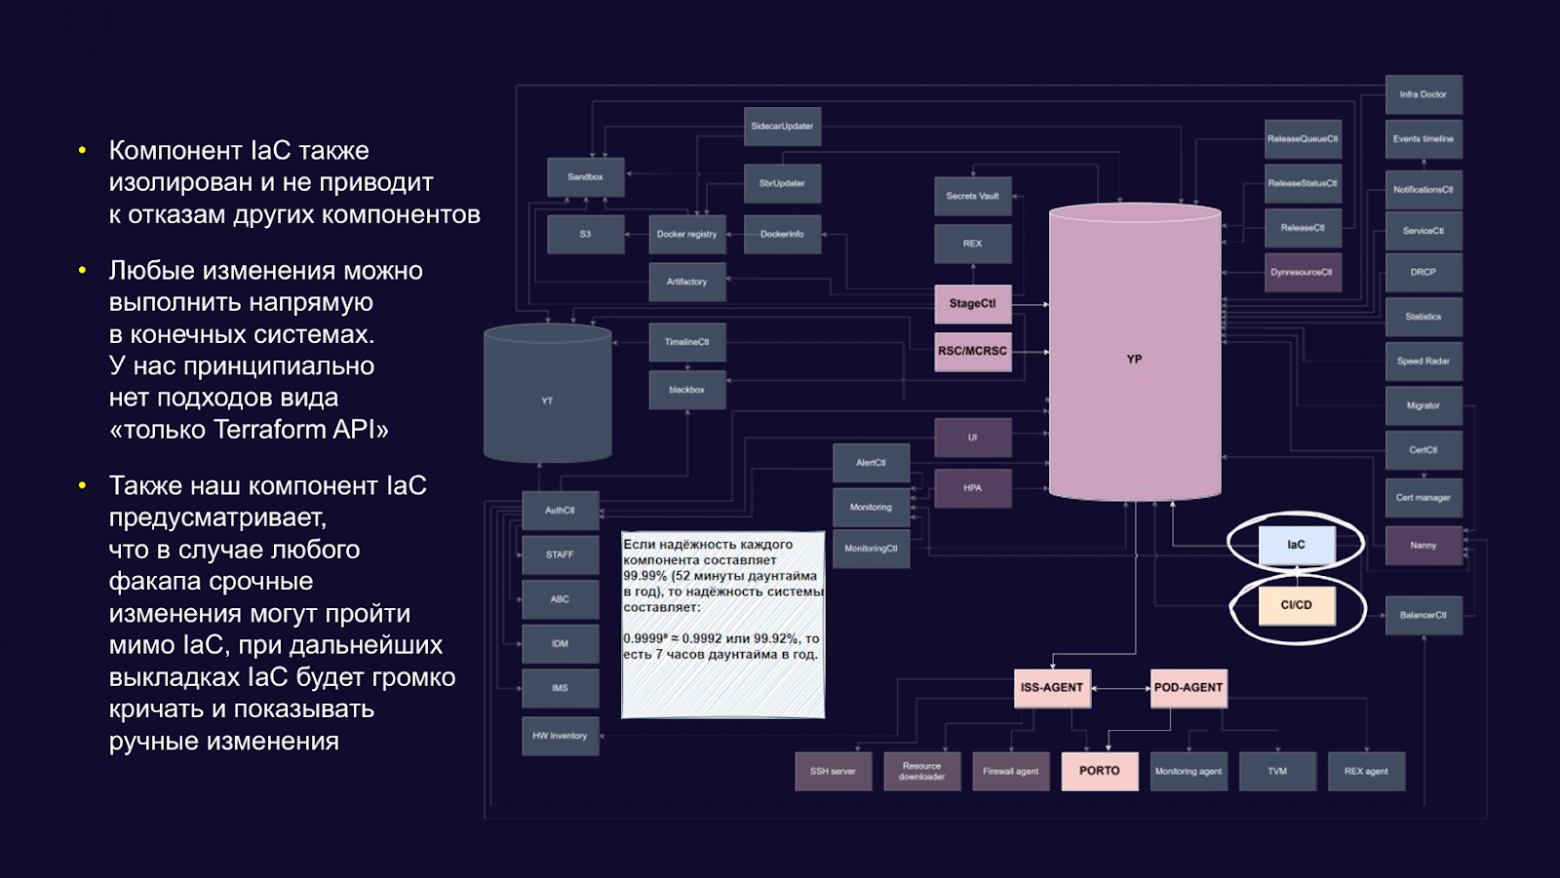Screen dimensions: 1560x878
Task: Select the TVM box
Action: click(1278, 772)
